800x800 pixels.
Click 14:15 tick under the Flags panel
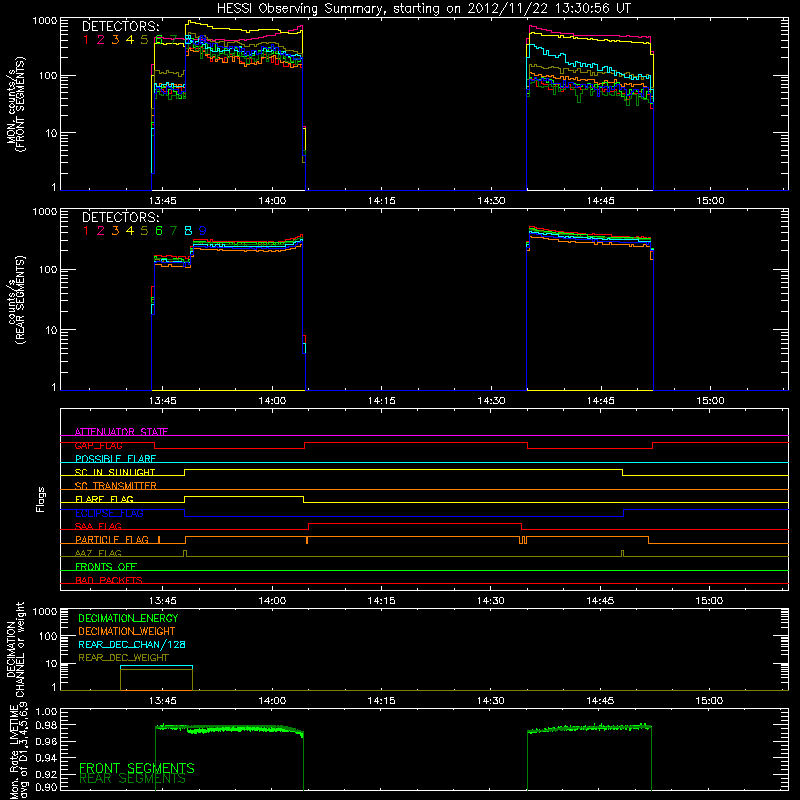[x=382, y=601]
